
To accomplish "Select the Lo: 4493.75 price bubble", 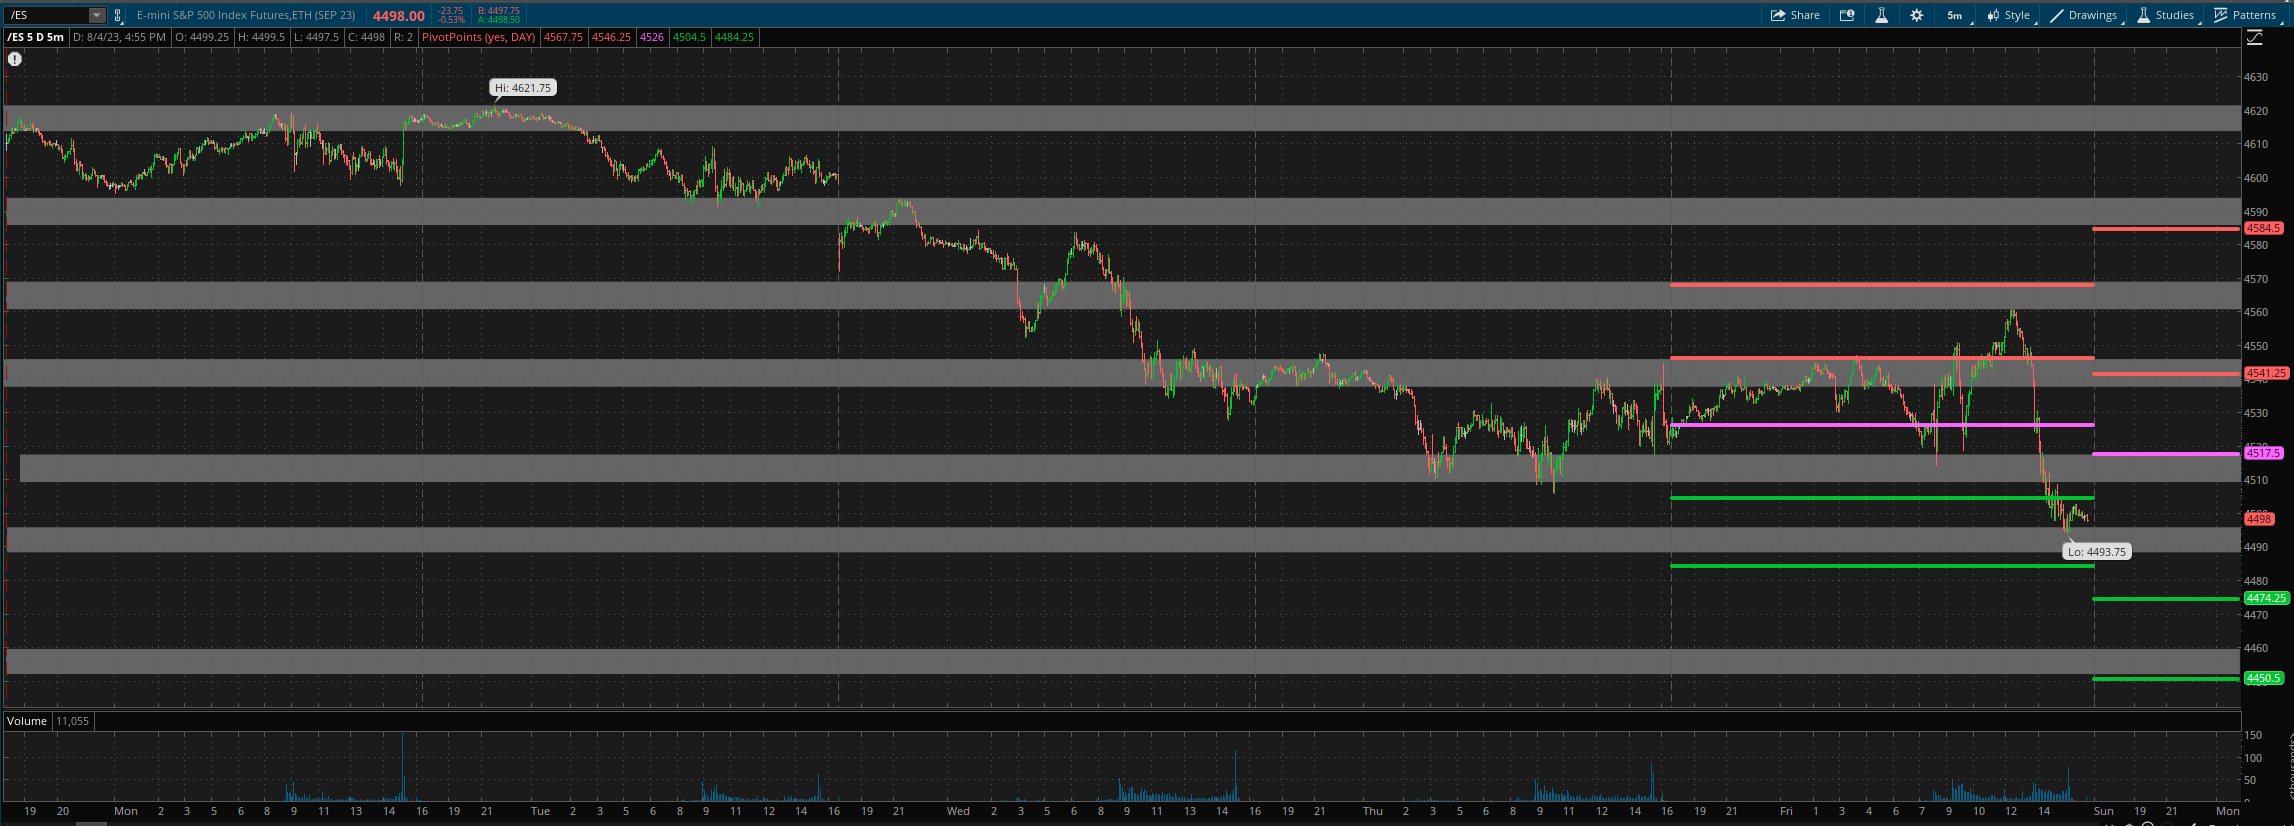I will (2097, 552).
